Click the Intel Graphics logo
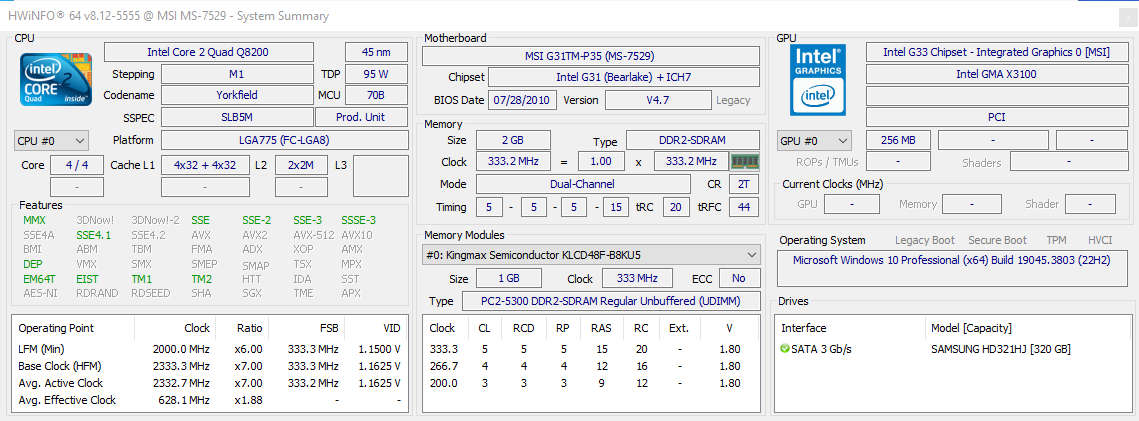Image resolution: width=1139 pixels, height=421 pixels. click(817, 79)
